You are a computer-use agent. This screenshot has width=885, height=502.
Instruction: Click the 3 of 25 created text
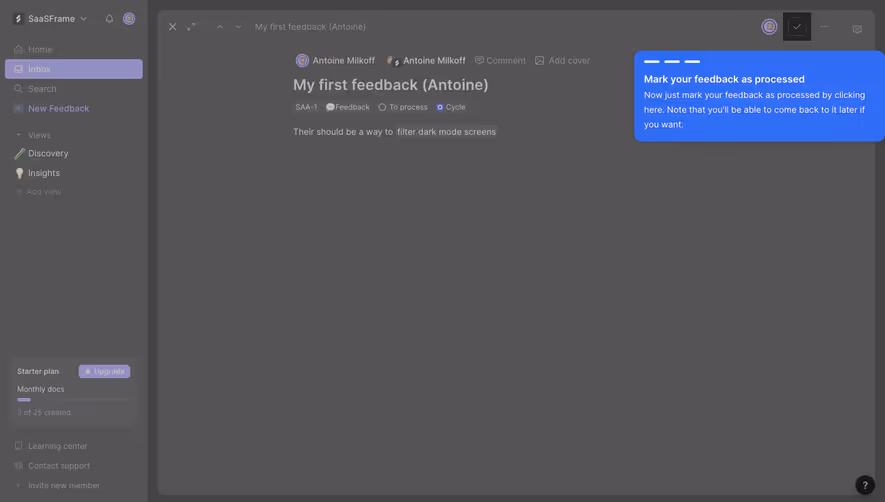43,413
